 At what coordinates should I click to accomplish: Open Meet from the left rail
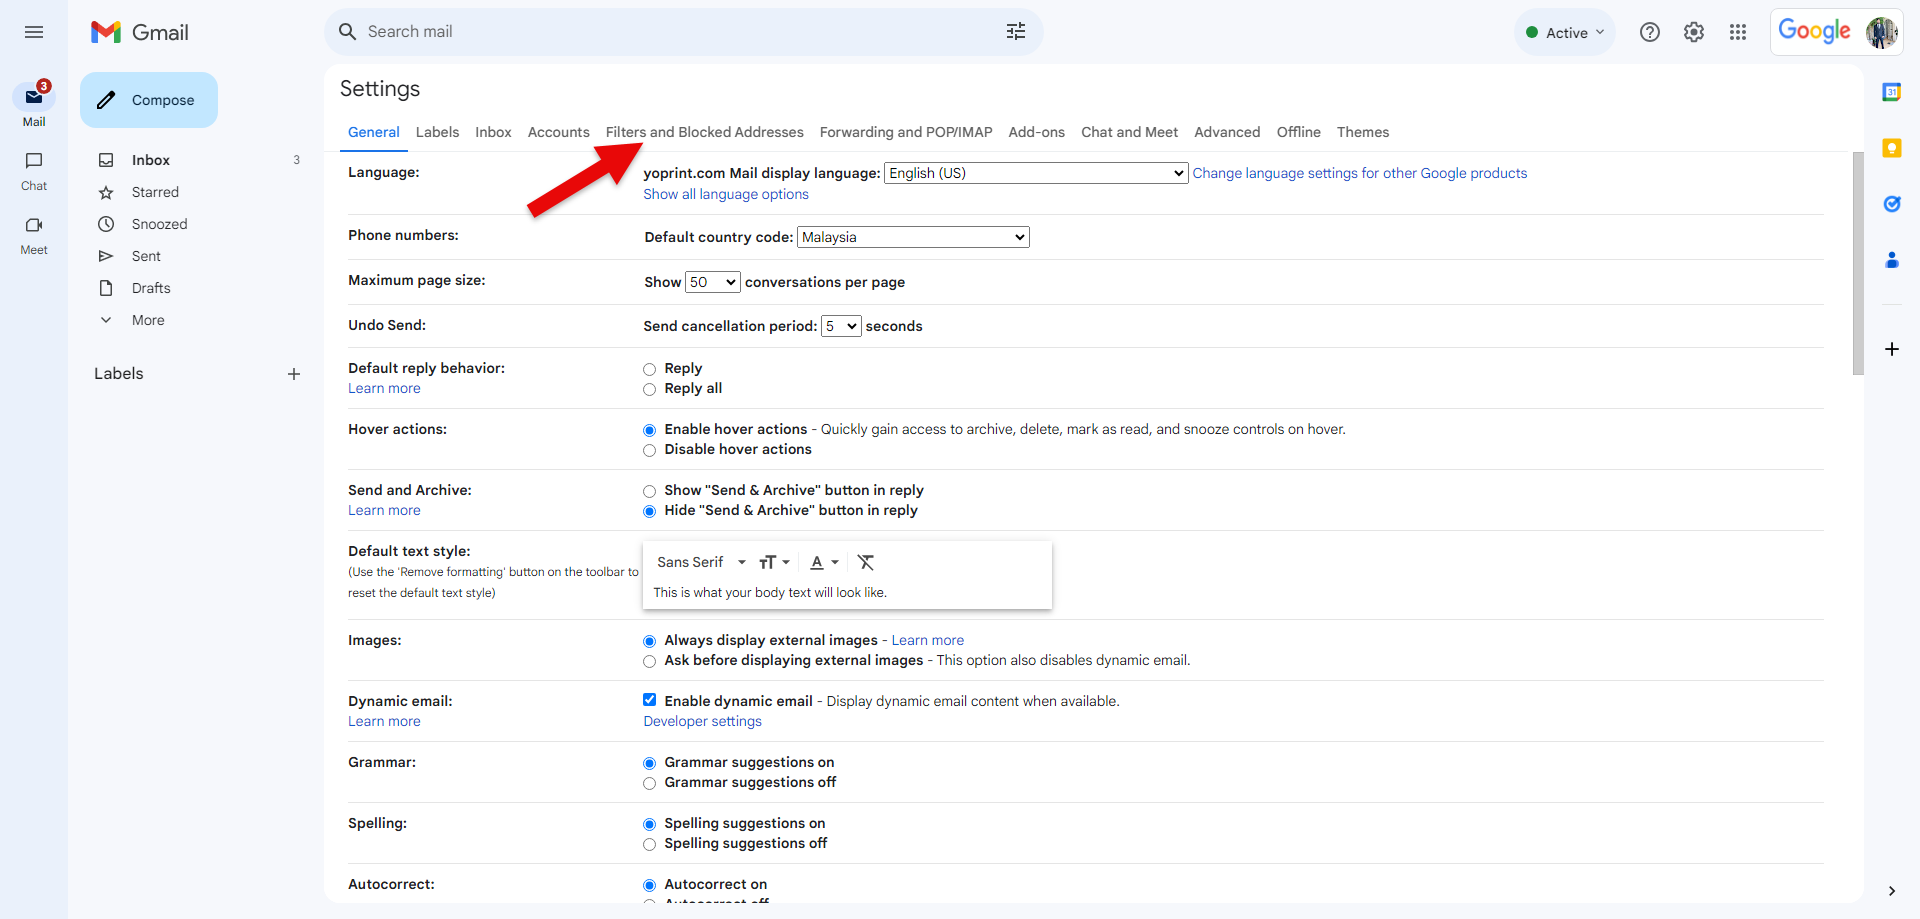34,236
